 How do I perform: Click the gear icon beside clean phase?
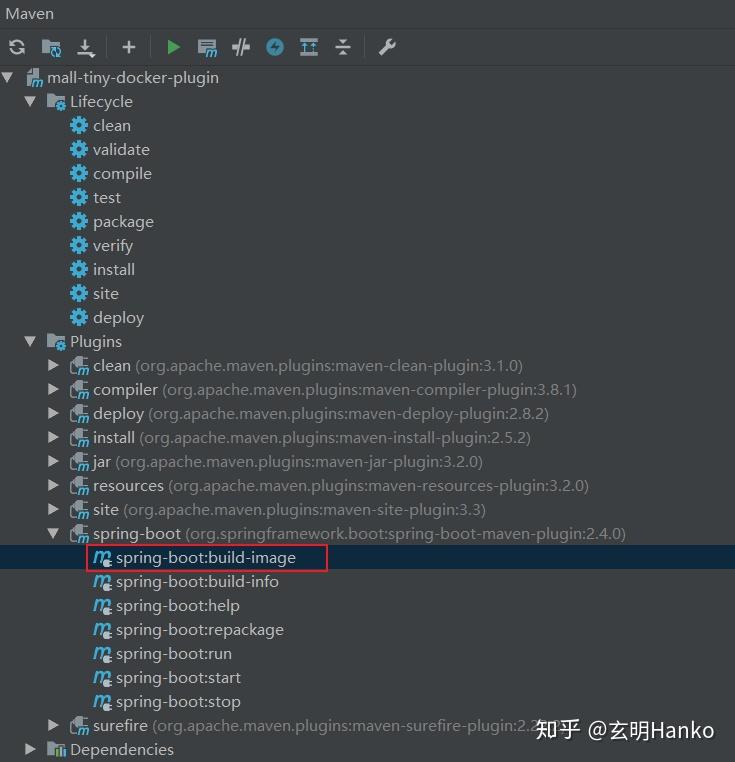pyautogui.click(x=79, y=125)
